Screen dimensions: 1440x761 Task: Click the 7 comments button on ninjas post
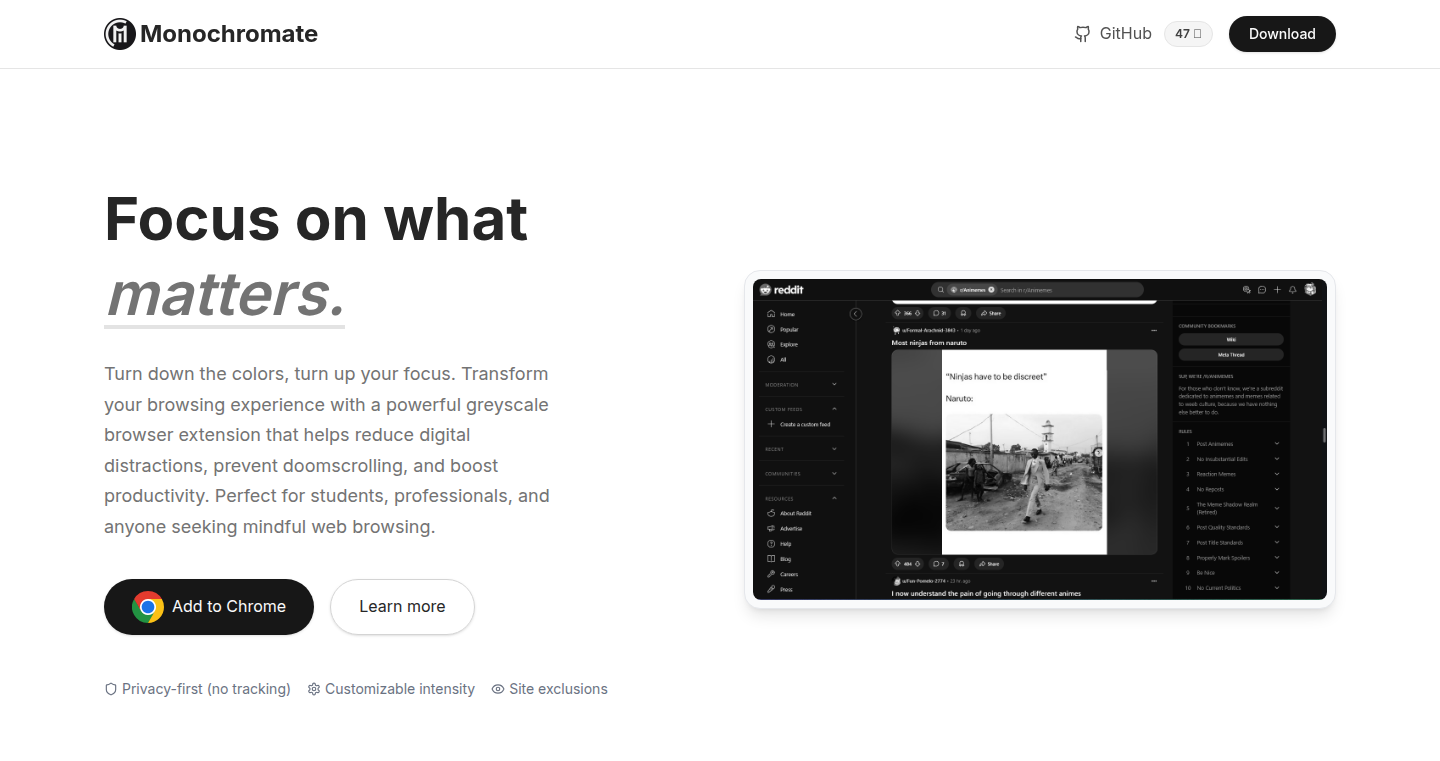[938, 564]
